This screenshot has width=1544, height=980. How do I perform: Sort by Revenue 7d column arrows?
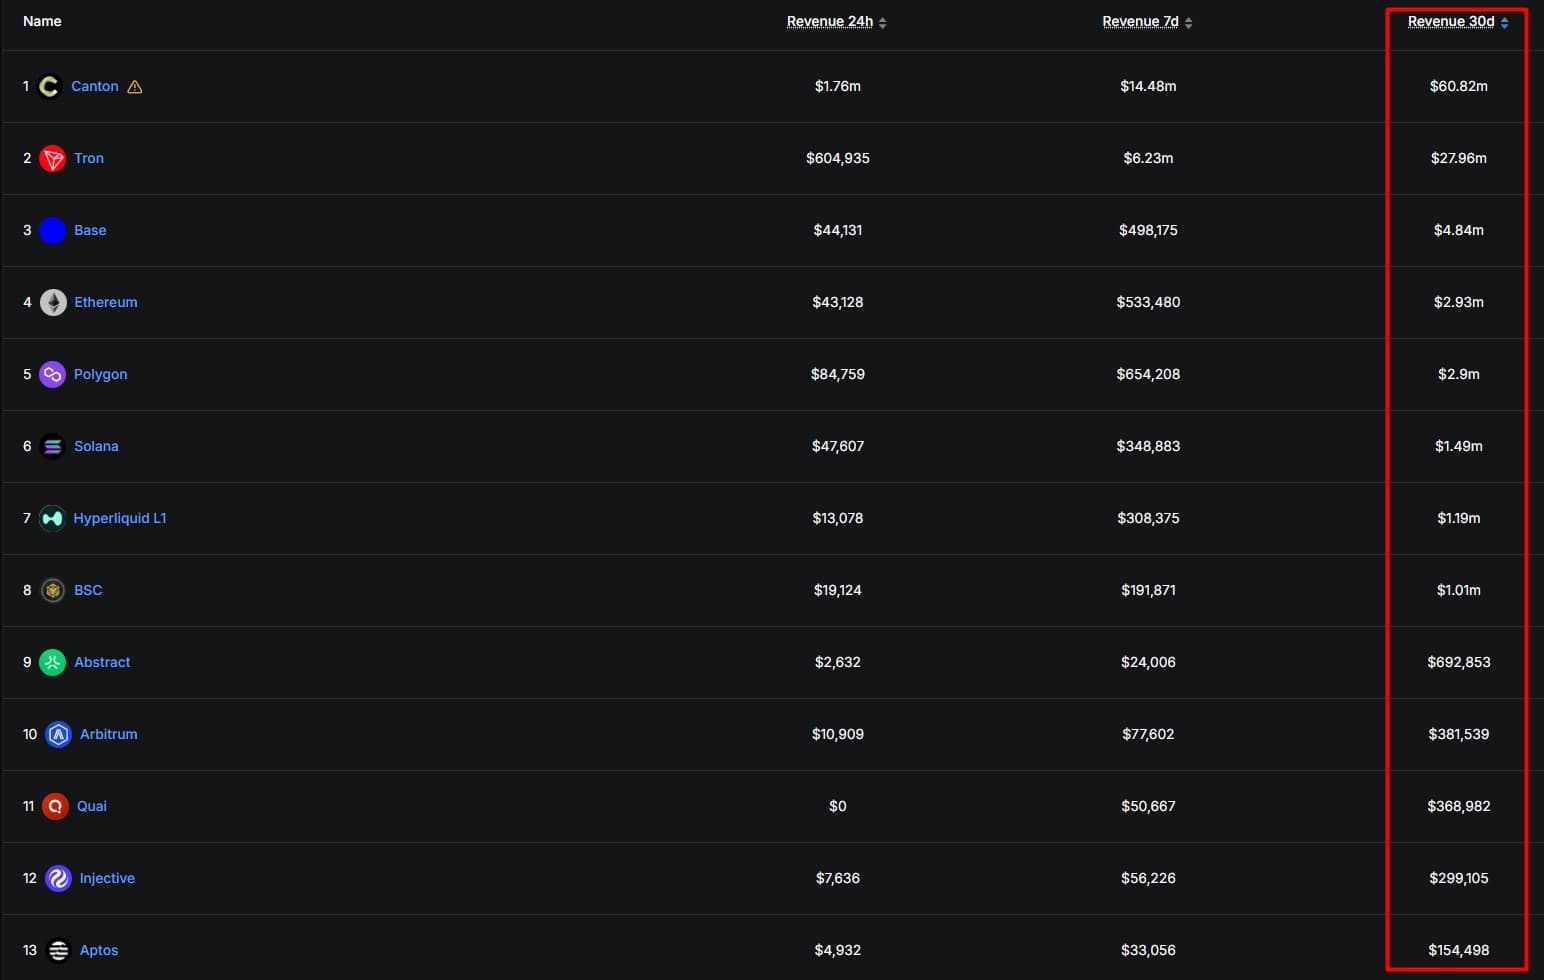[x=1188, y=23]
